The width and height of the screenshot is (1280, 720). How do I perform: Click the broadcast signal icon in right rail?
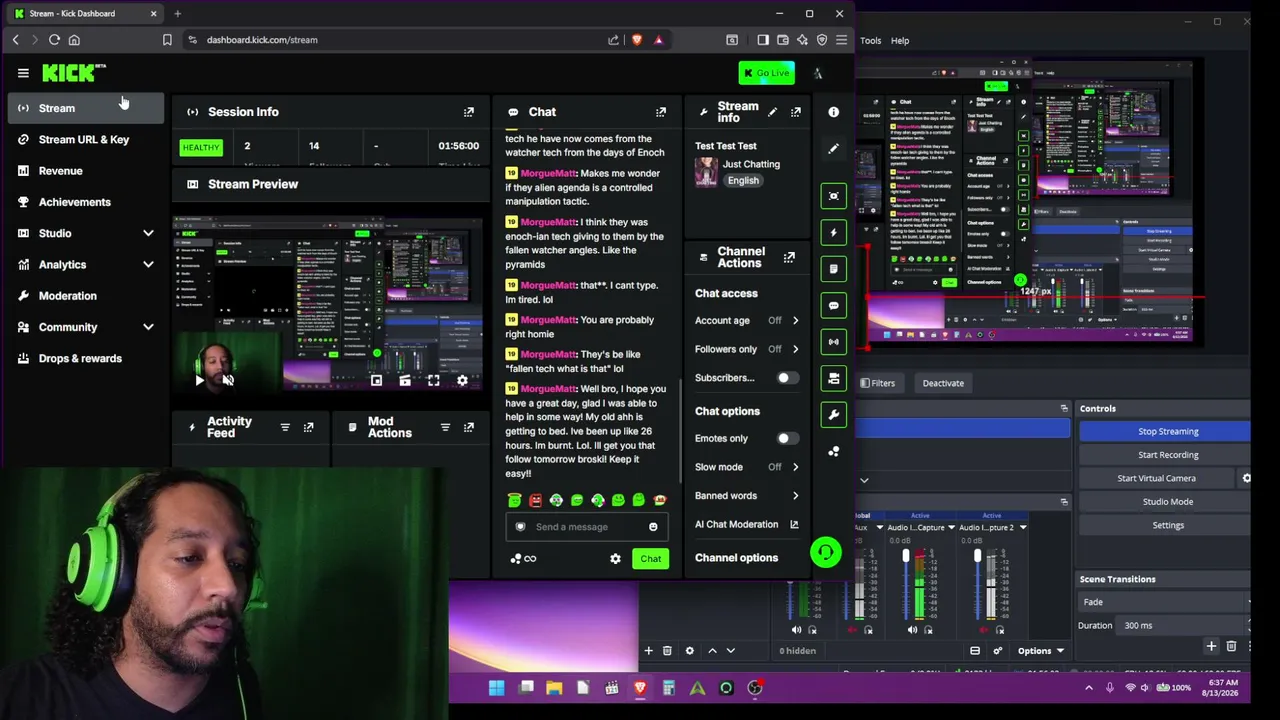pyautogui.click(x=834, y=342)
